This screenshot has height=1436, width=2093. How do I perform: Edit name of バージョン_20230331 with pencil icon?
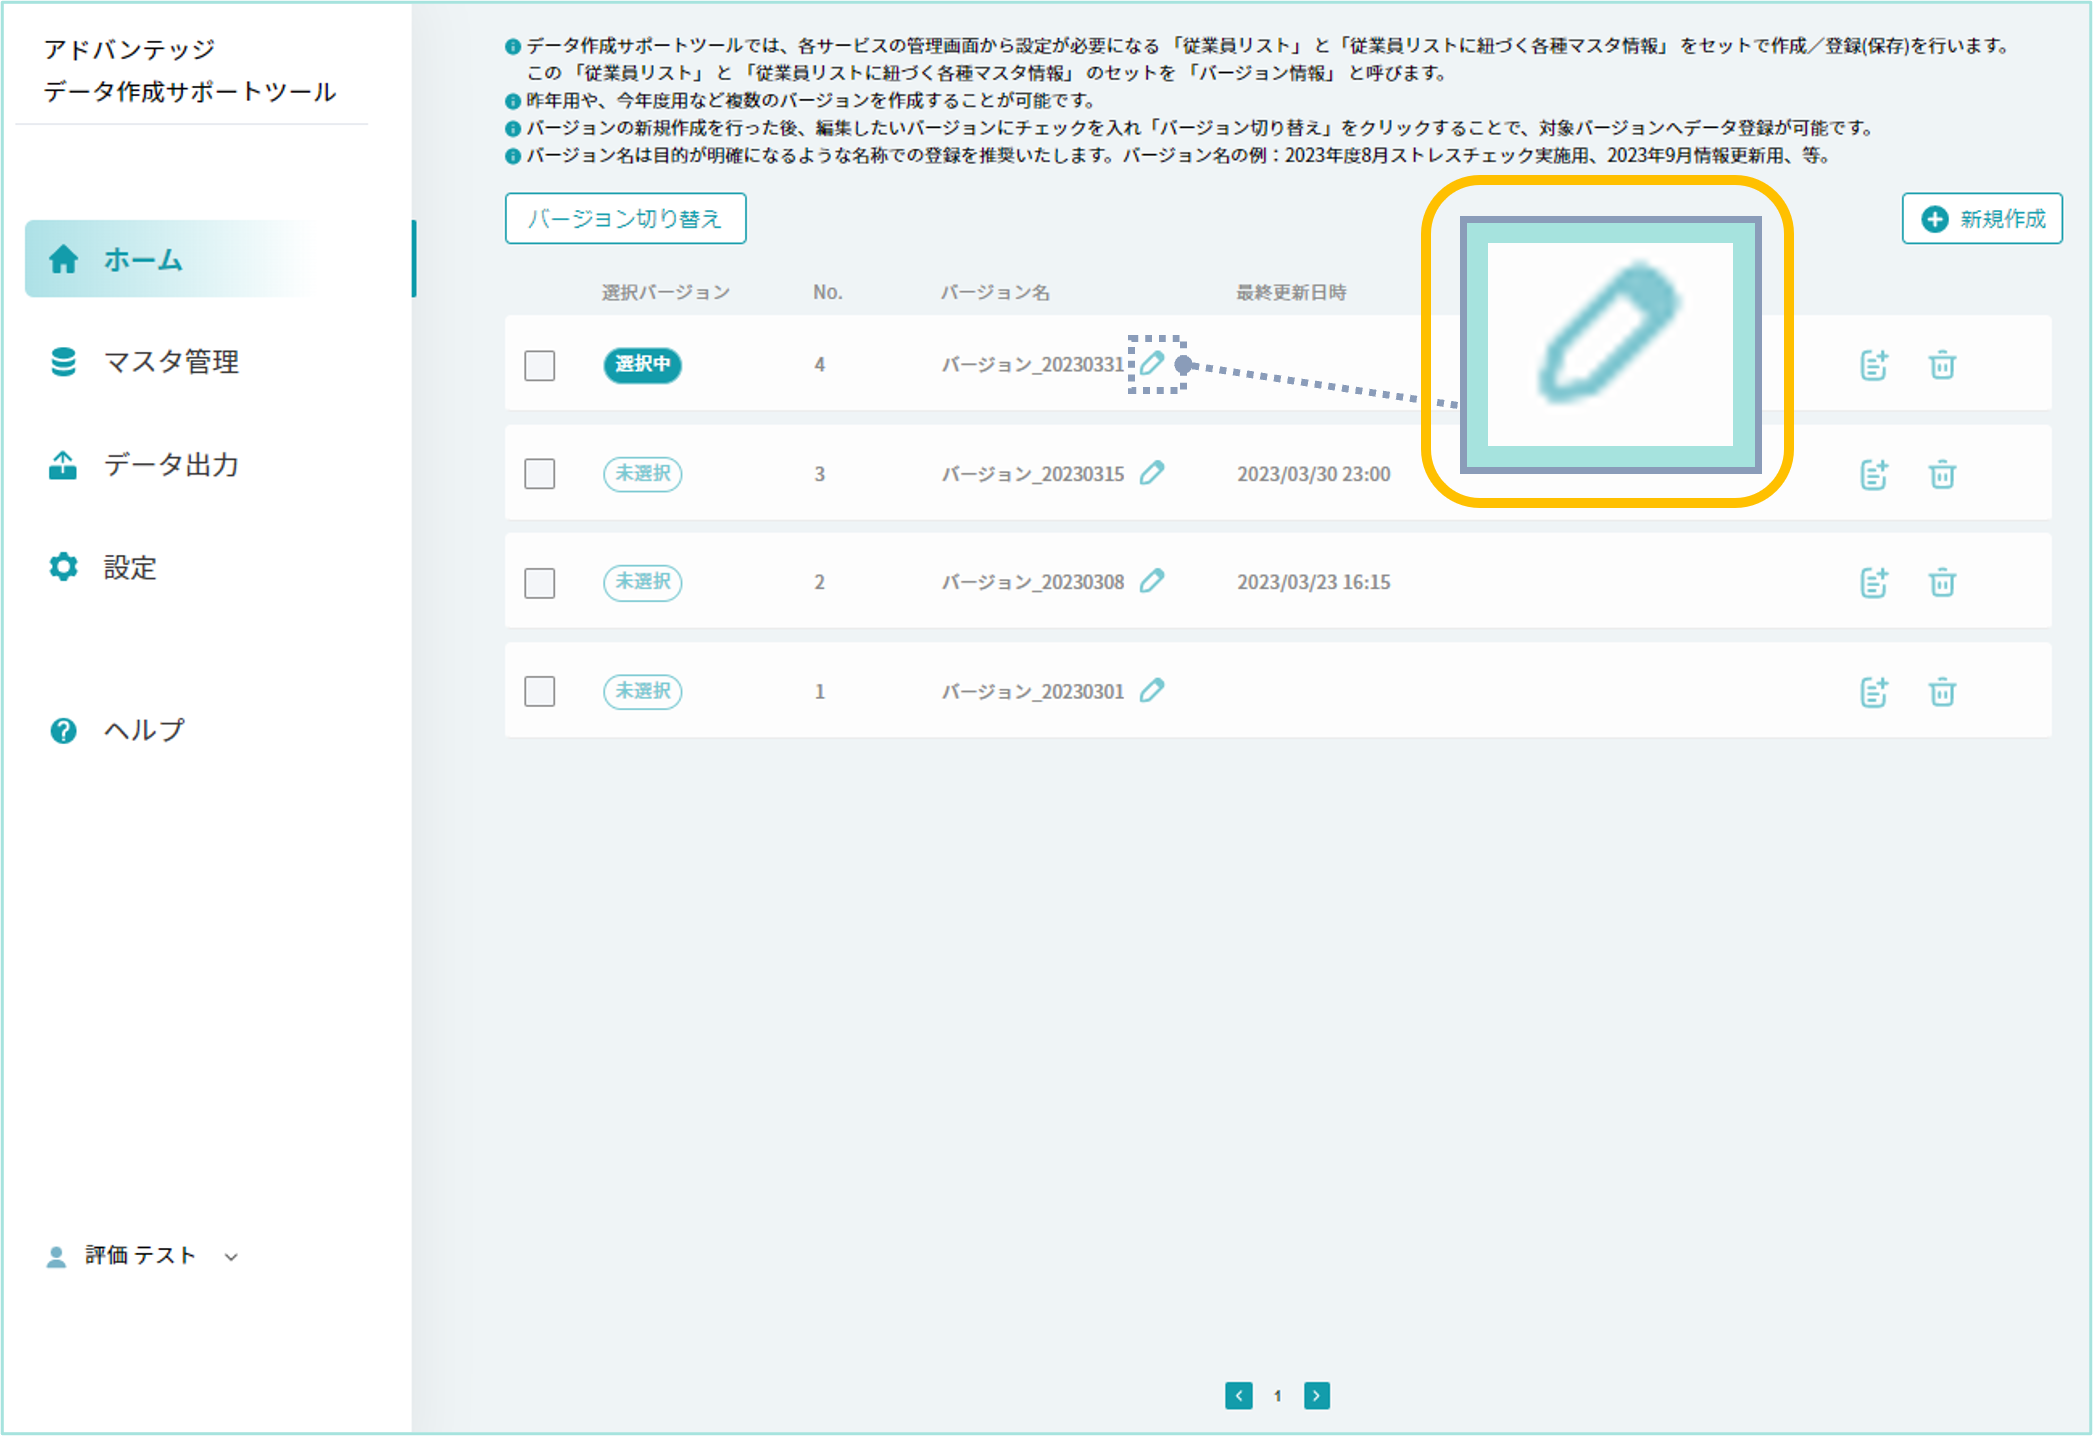[x=1152, y=363]
